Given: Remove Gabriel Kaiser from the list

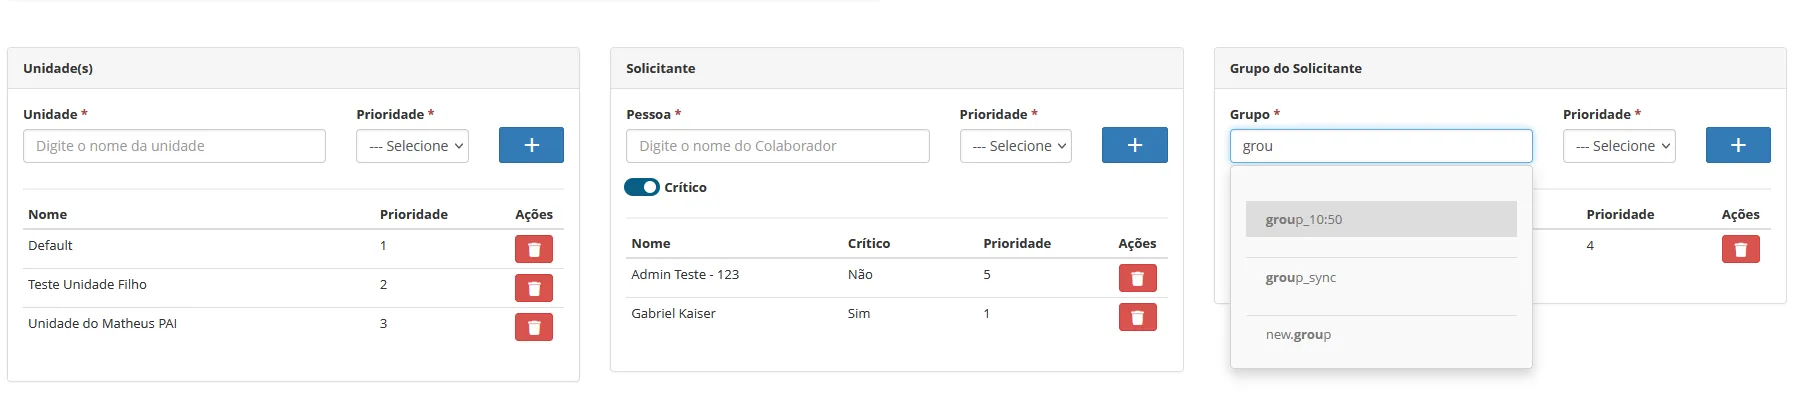Looking at the screenshot, I should point(1137,317).
